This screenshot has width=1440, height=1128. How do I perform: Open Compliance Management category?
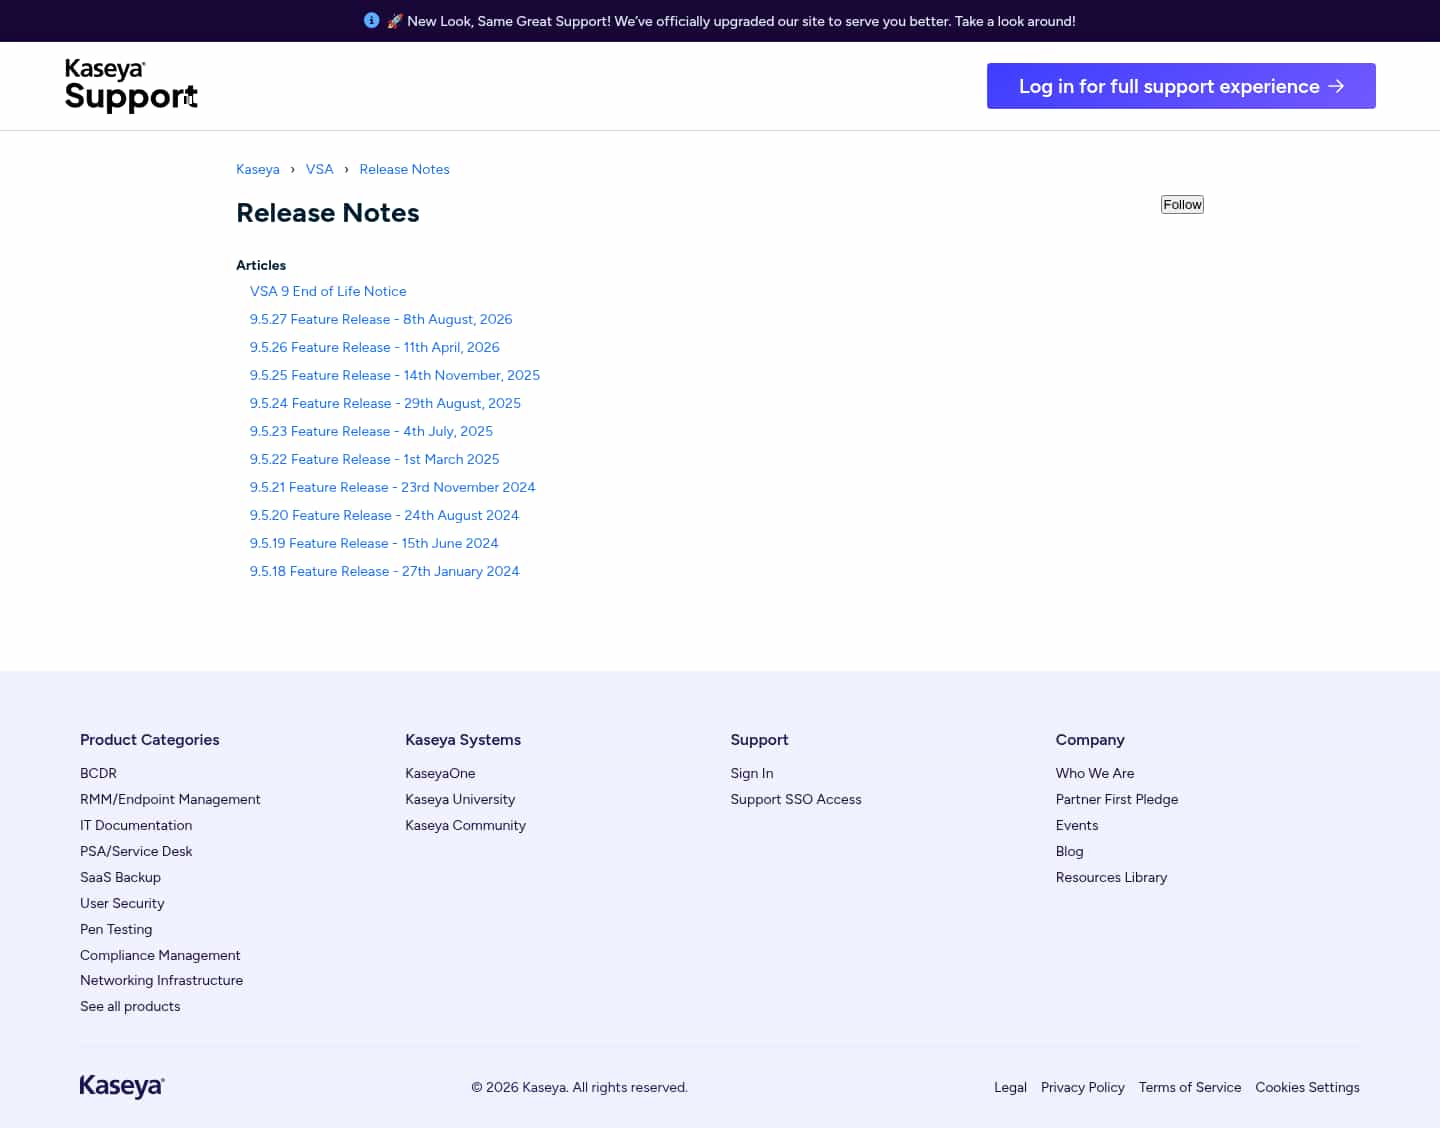pyautogui.click(x=160, y=955)
